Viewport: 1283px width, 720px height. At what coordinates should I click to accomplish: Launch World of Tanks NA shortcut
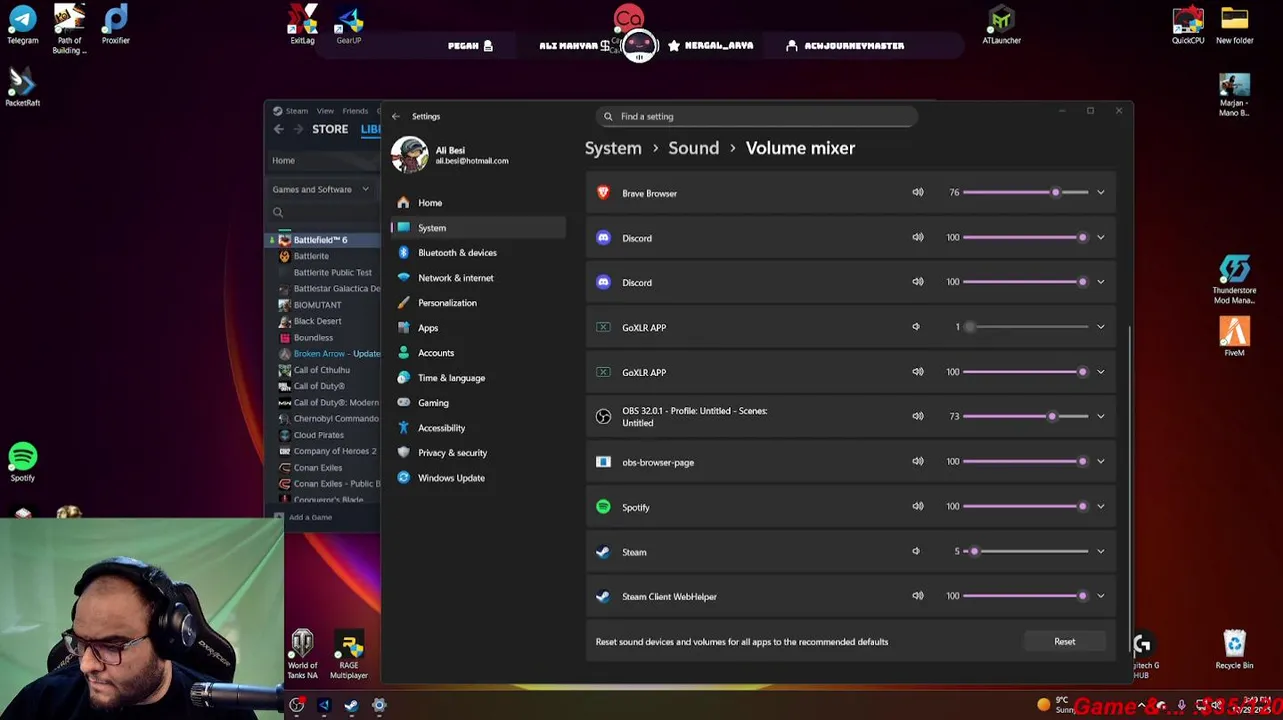point(302,655)
